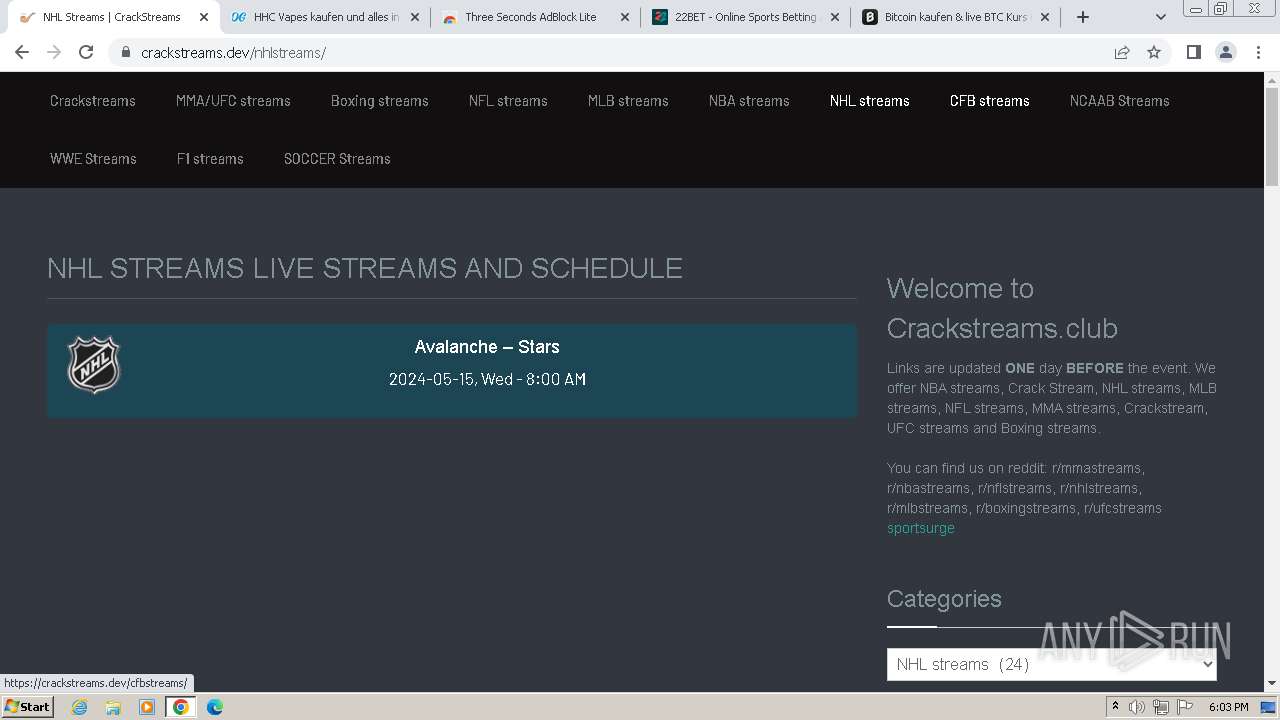Open Action Center flag icon
This screenshot has width=1280, height=720.
coord(1185,707)
